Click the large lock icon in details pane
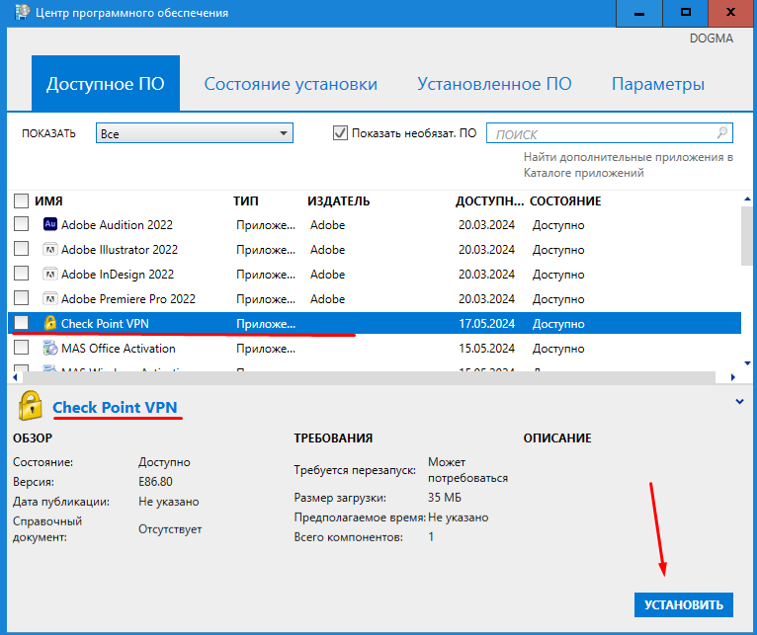The image size is (757, 635). click(x=31, y=405)
